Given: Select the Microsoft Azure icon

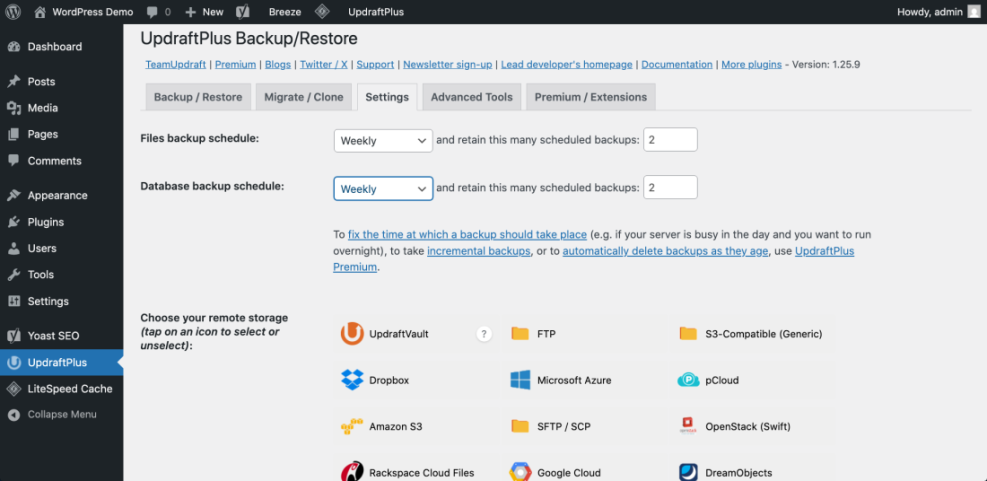Looking at the screenshot, I should 521,380.
